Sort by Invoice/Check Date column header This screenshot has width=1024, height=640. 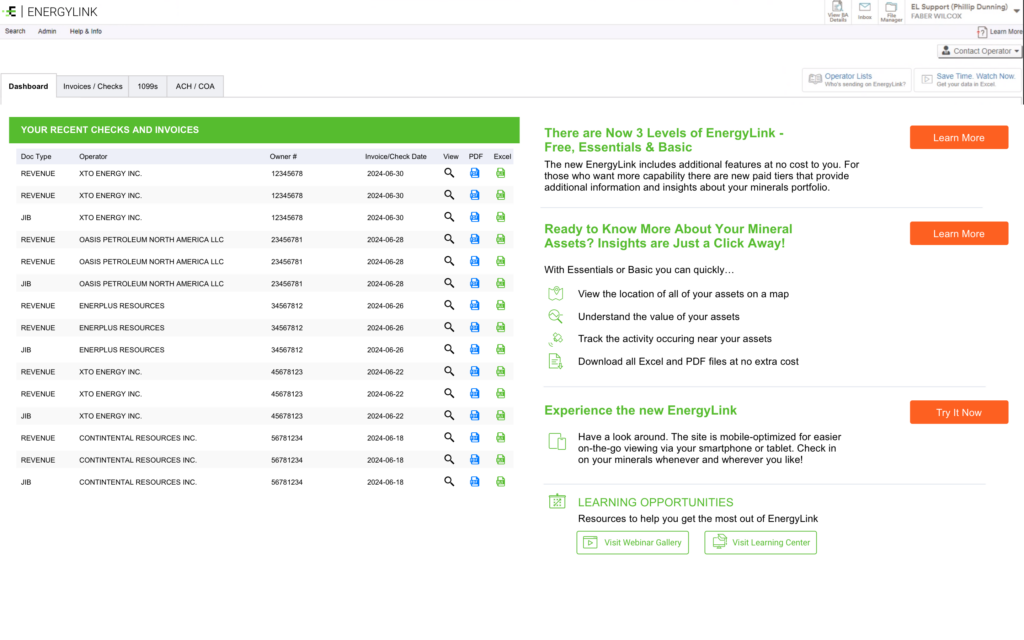(x=396, y=157)
